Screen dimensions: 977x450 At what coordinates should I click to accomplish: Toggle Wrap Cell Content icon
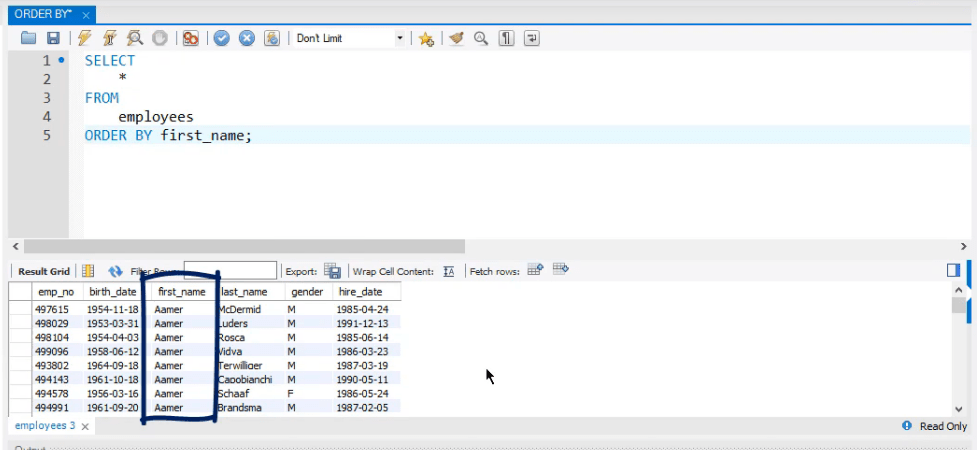449,271
